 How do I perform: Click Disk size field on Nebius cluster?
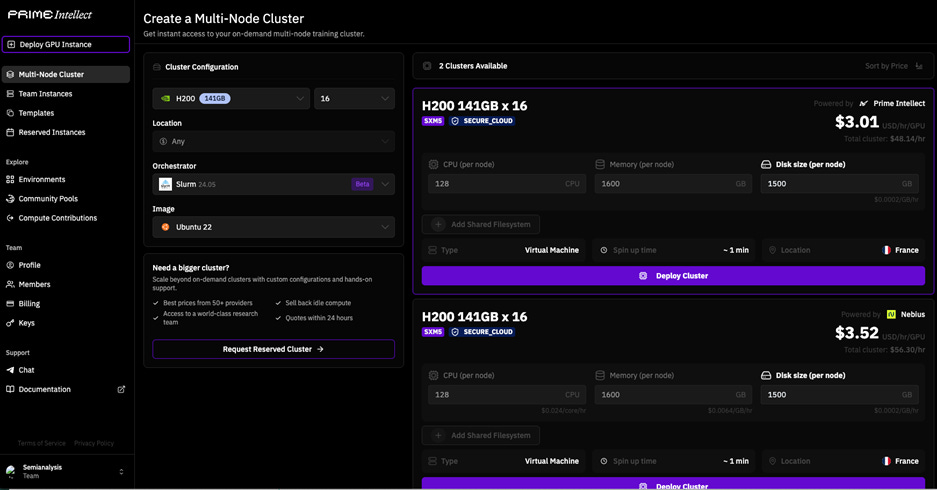tap(840, 395)
